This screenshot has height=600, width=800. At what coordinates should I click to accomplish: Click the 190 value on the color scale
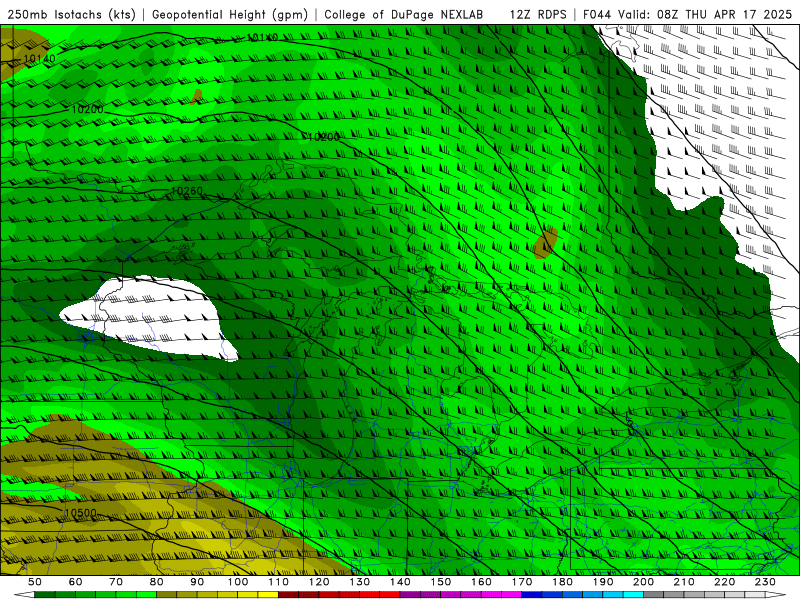point(603,582)
